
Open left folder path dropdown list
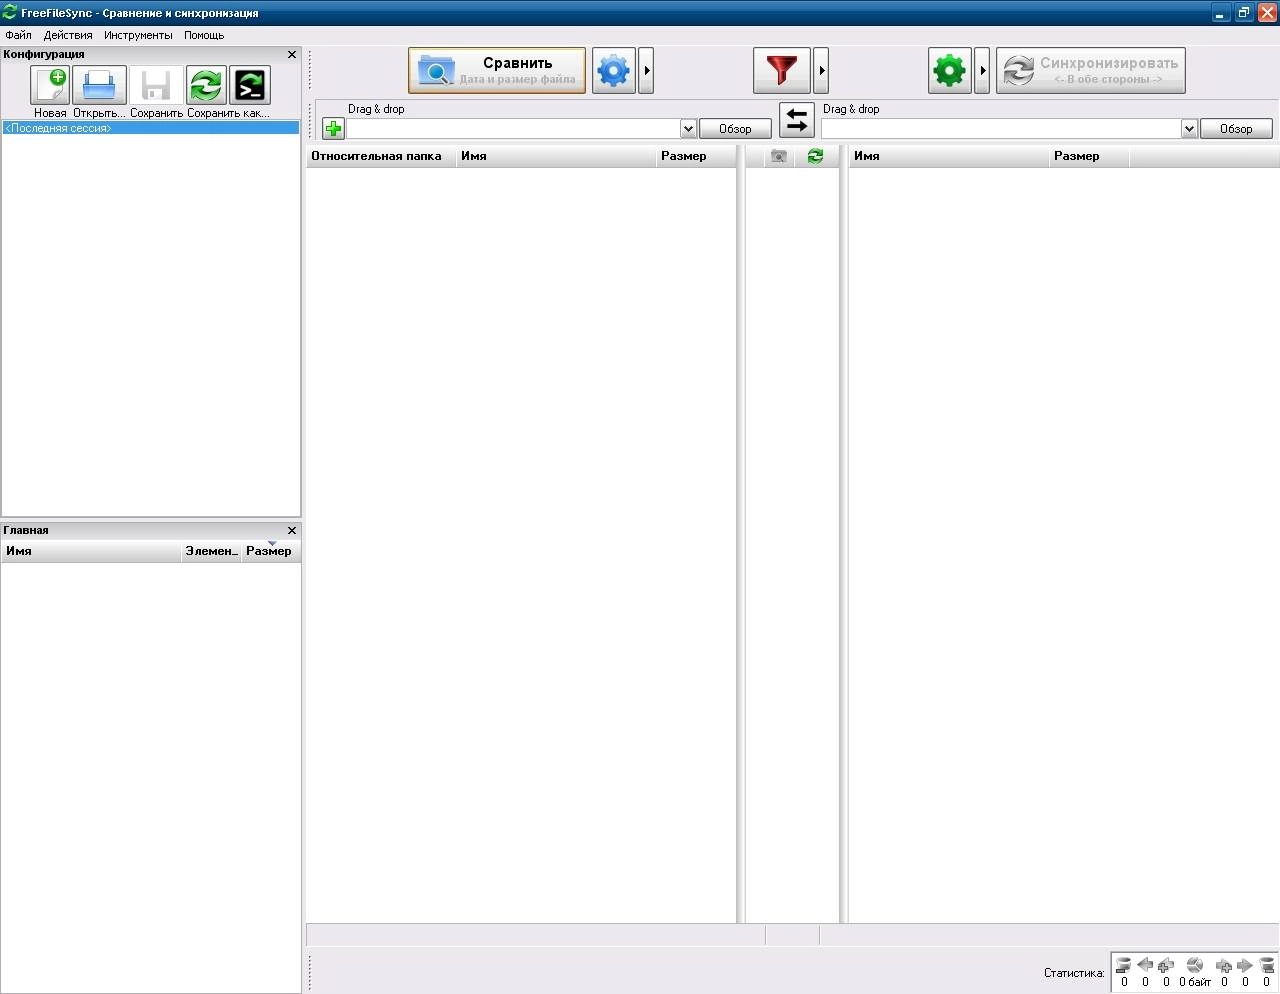pyautogui.click(x=688, y=129)
